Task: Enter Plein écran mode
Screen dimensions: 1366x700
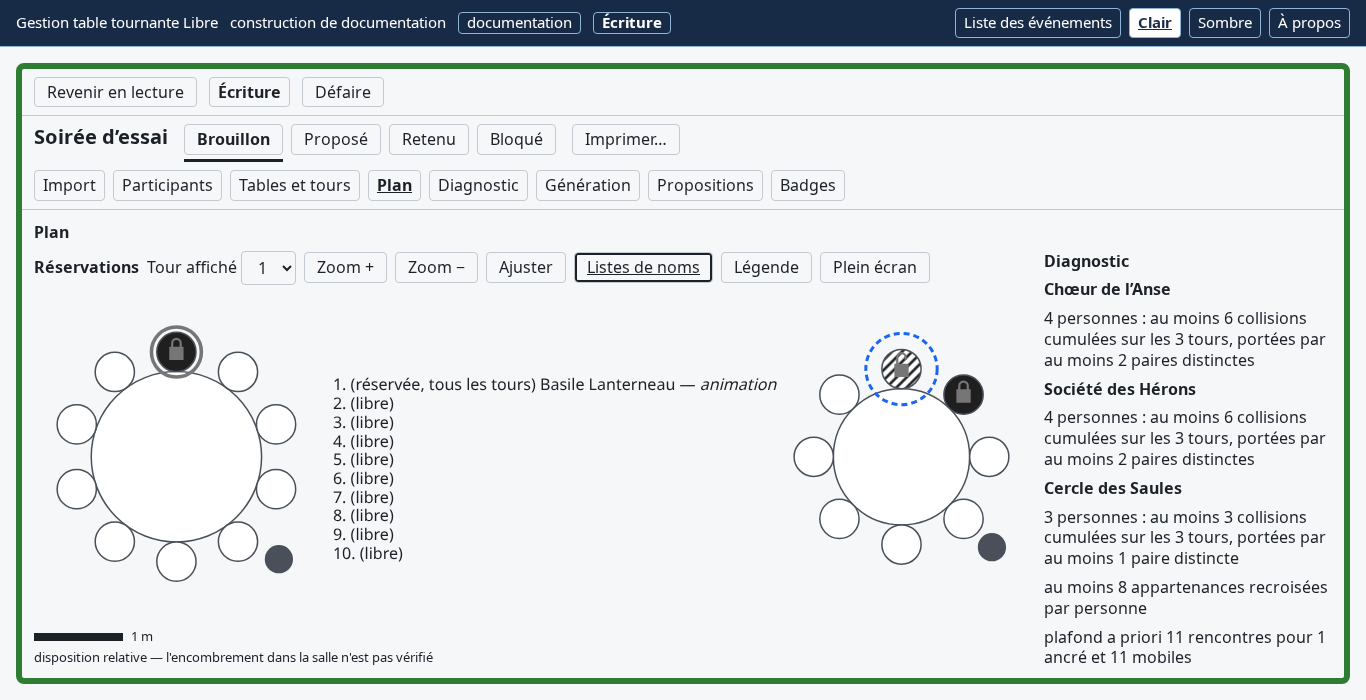Action: 875,268
